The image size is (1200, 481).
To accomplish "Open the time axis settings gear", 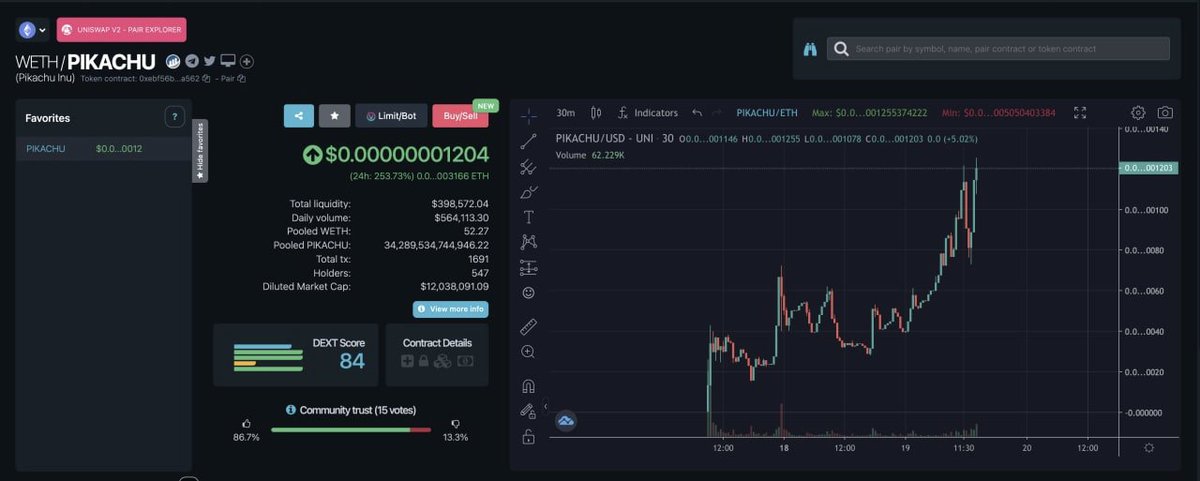I will [x=1149, y=448].
